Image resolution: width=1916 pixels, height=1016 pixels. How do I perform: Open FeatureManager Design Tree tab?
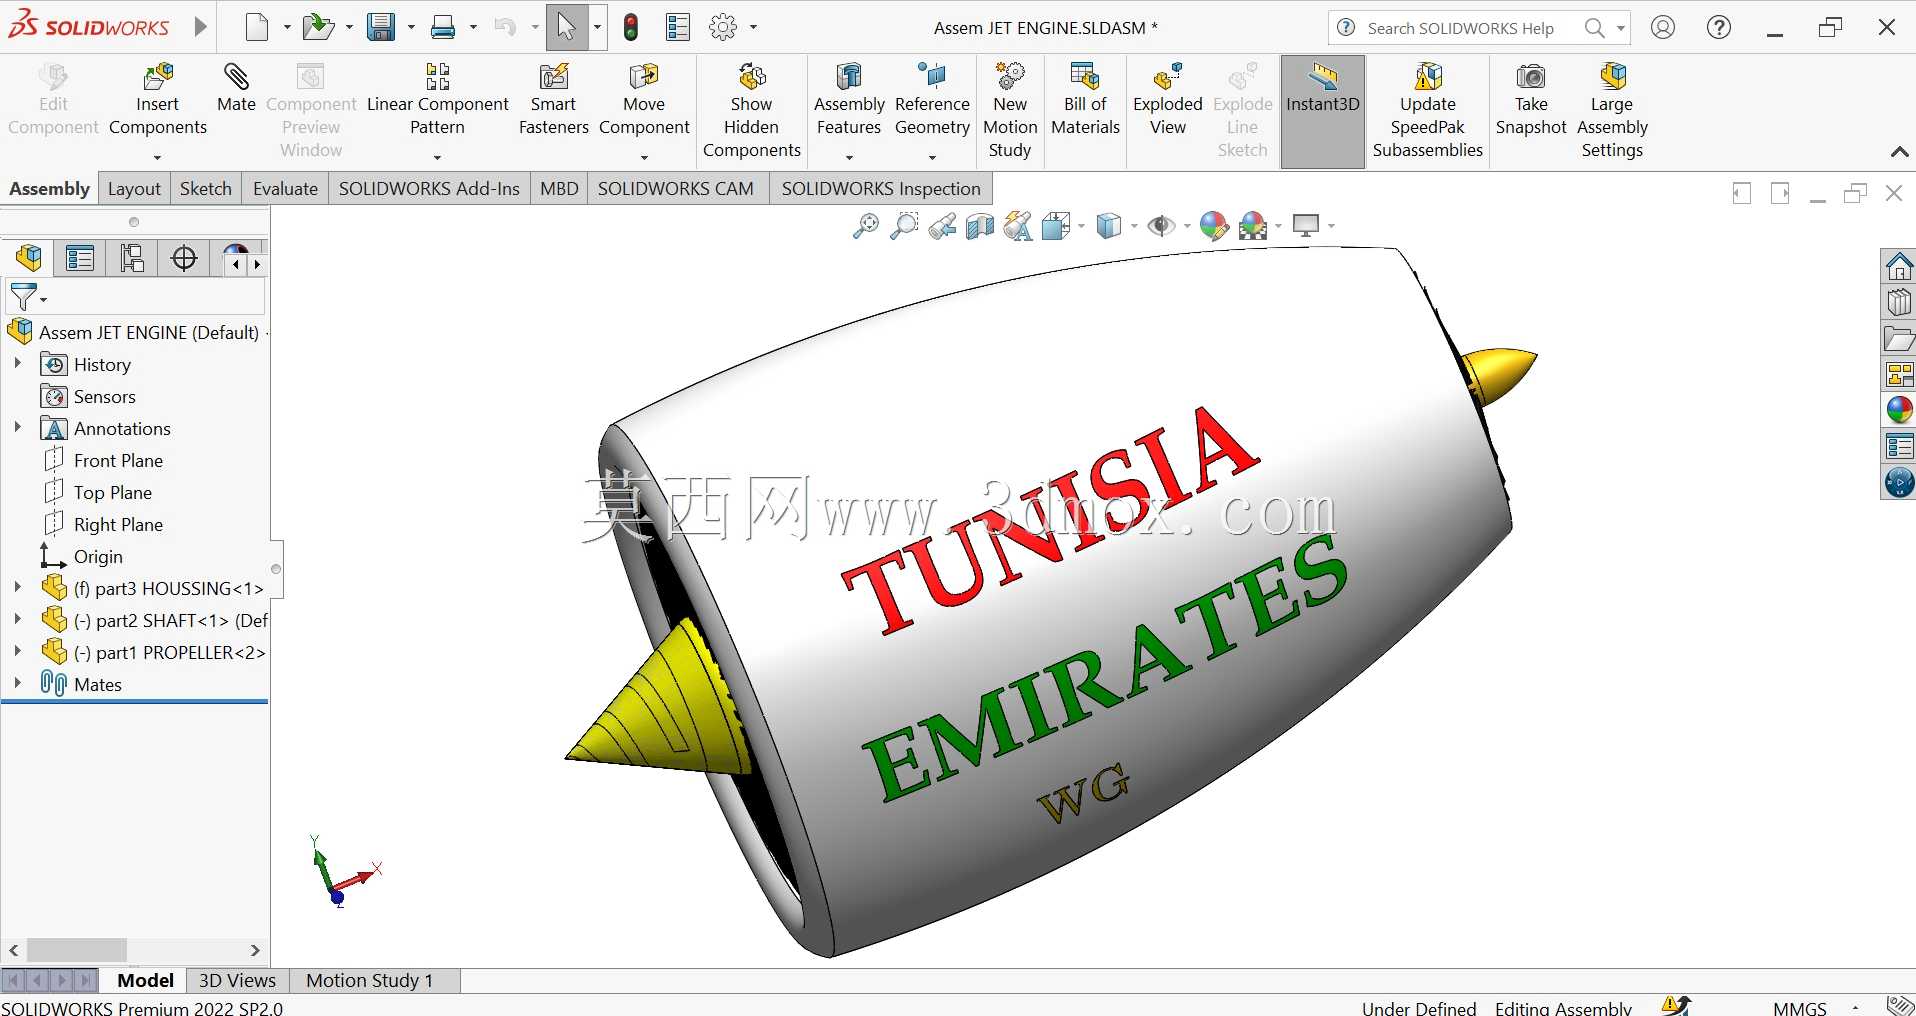29,258
